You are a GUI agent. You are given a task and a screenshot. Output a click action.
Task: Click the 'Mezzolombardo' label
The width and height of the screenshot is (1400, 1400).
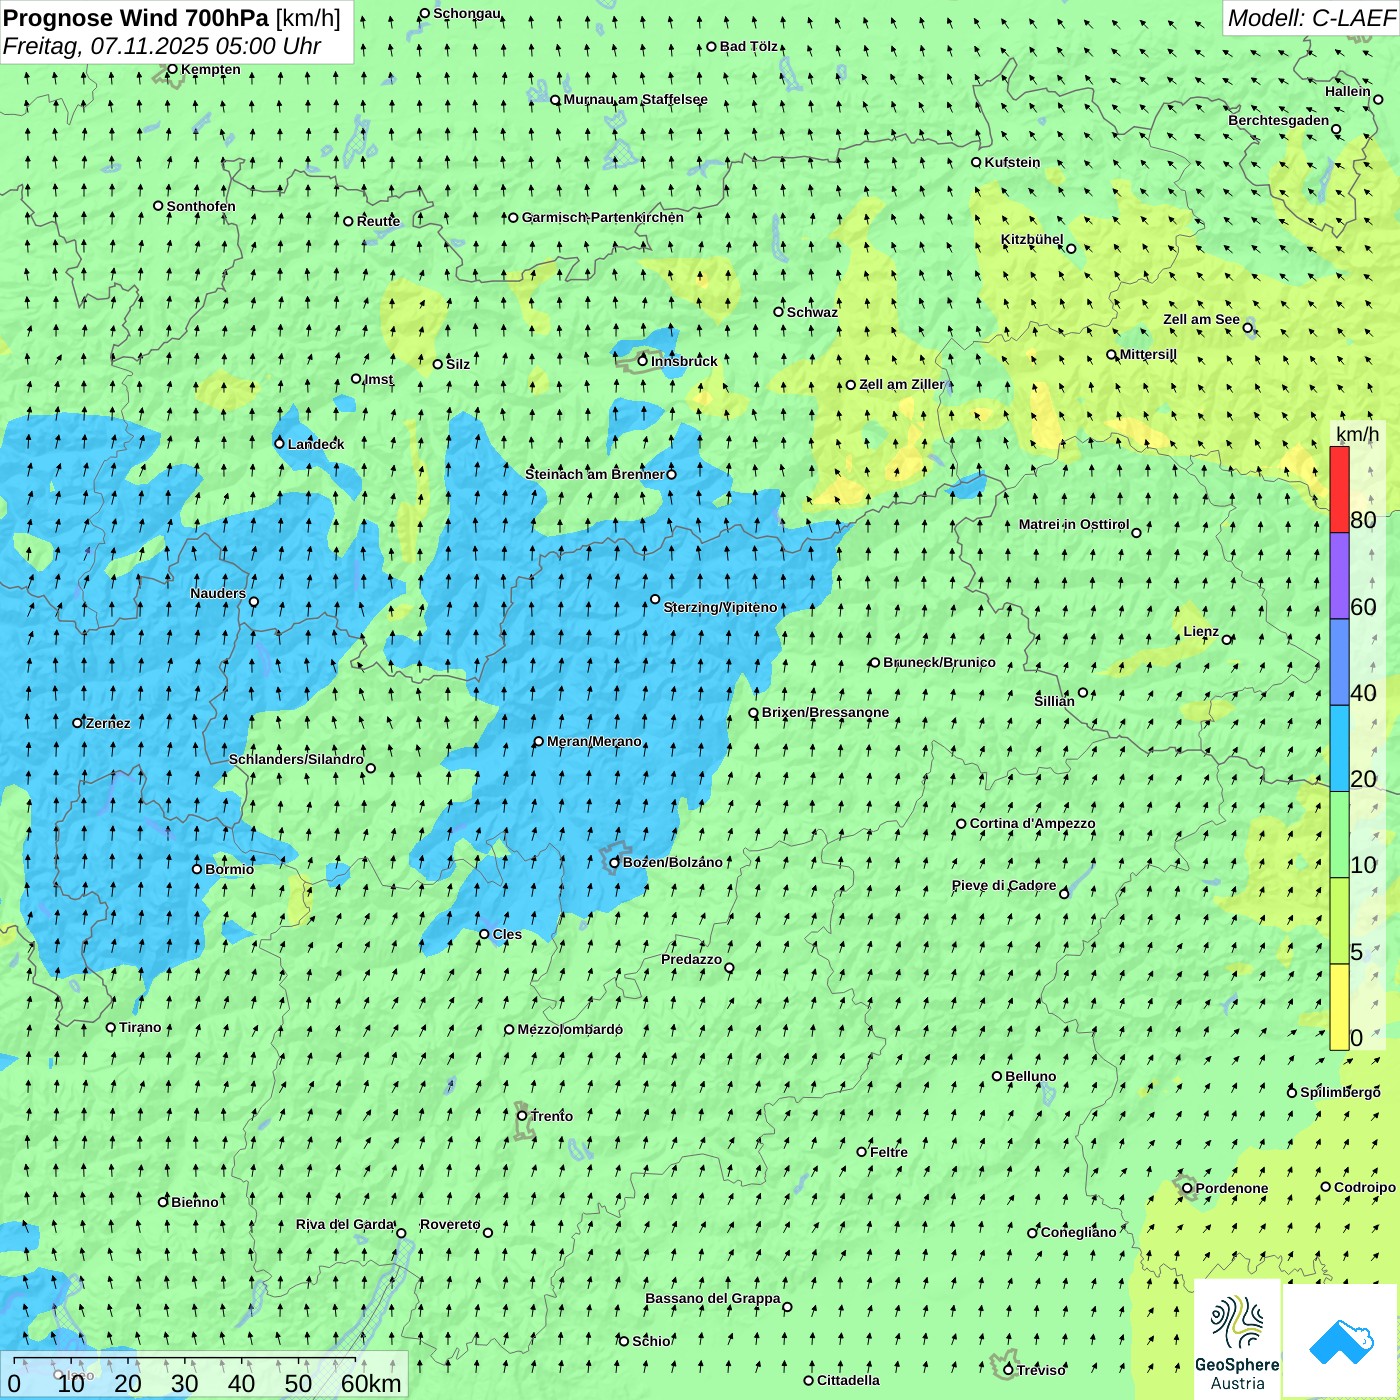(570, 1029)
